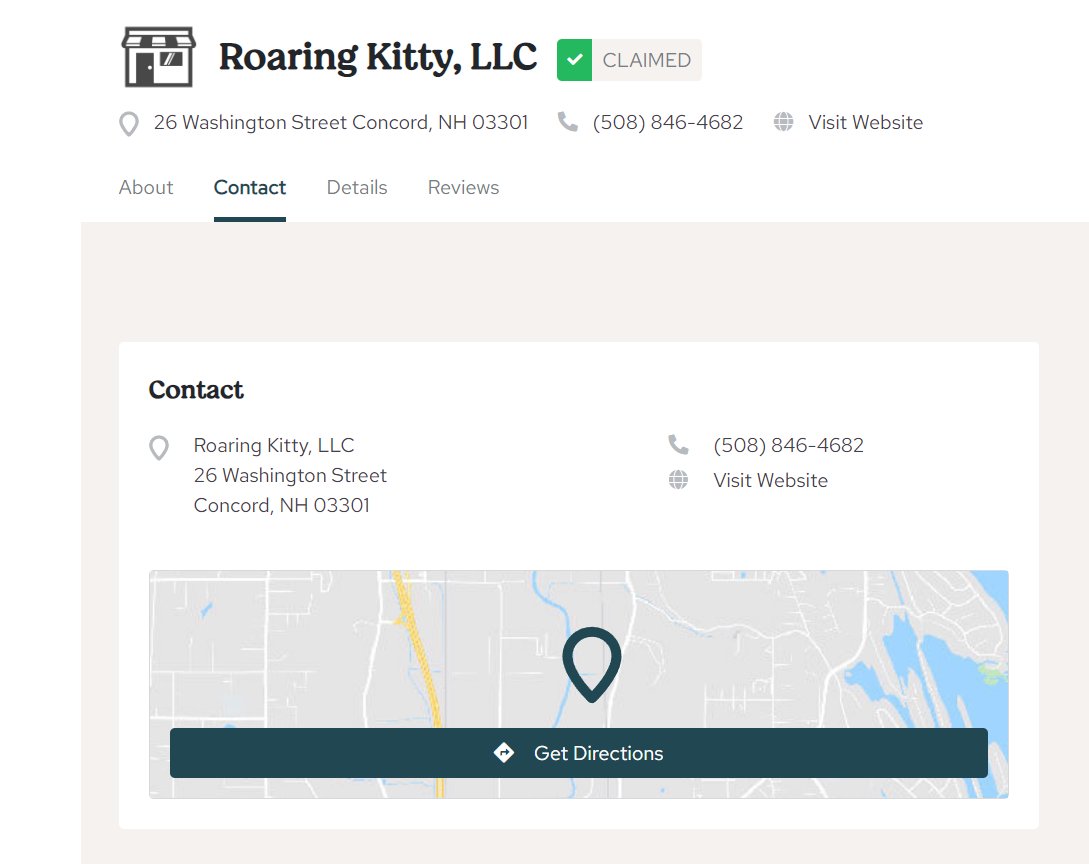The image size is (1089, 864).
Task: Click the phone number in Contact card
Action: point(788,445)
